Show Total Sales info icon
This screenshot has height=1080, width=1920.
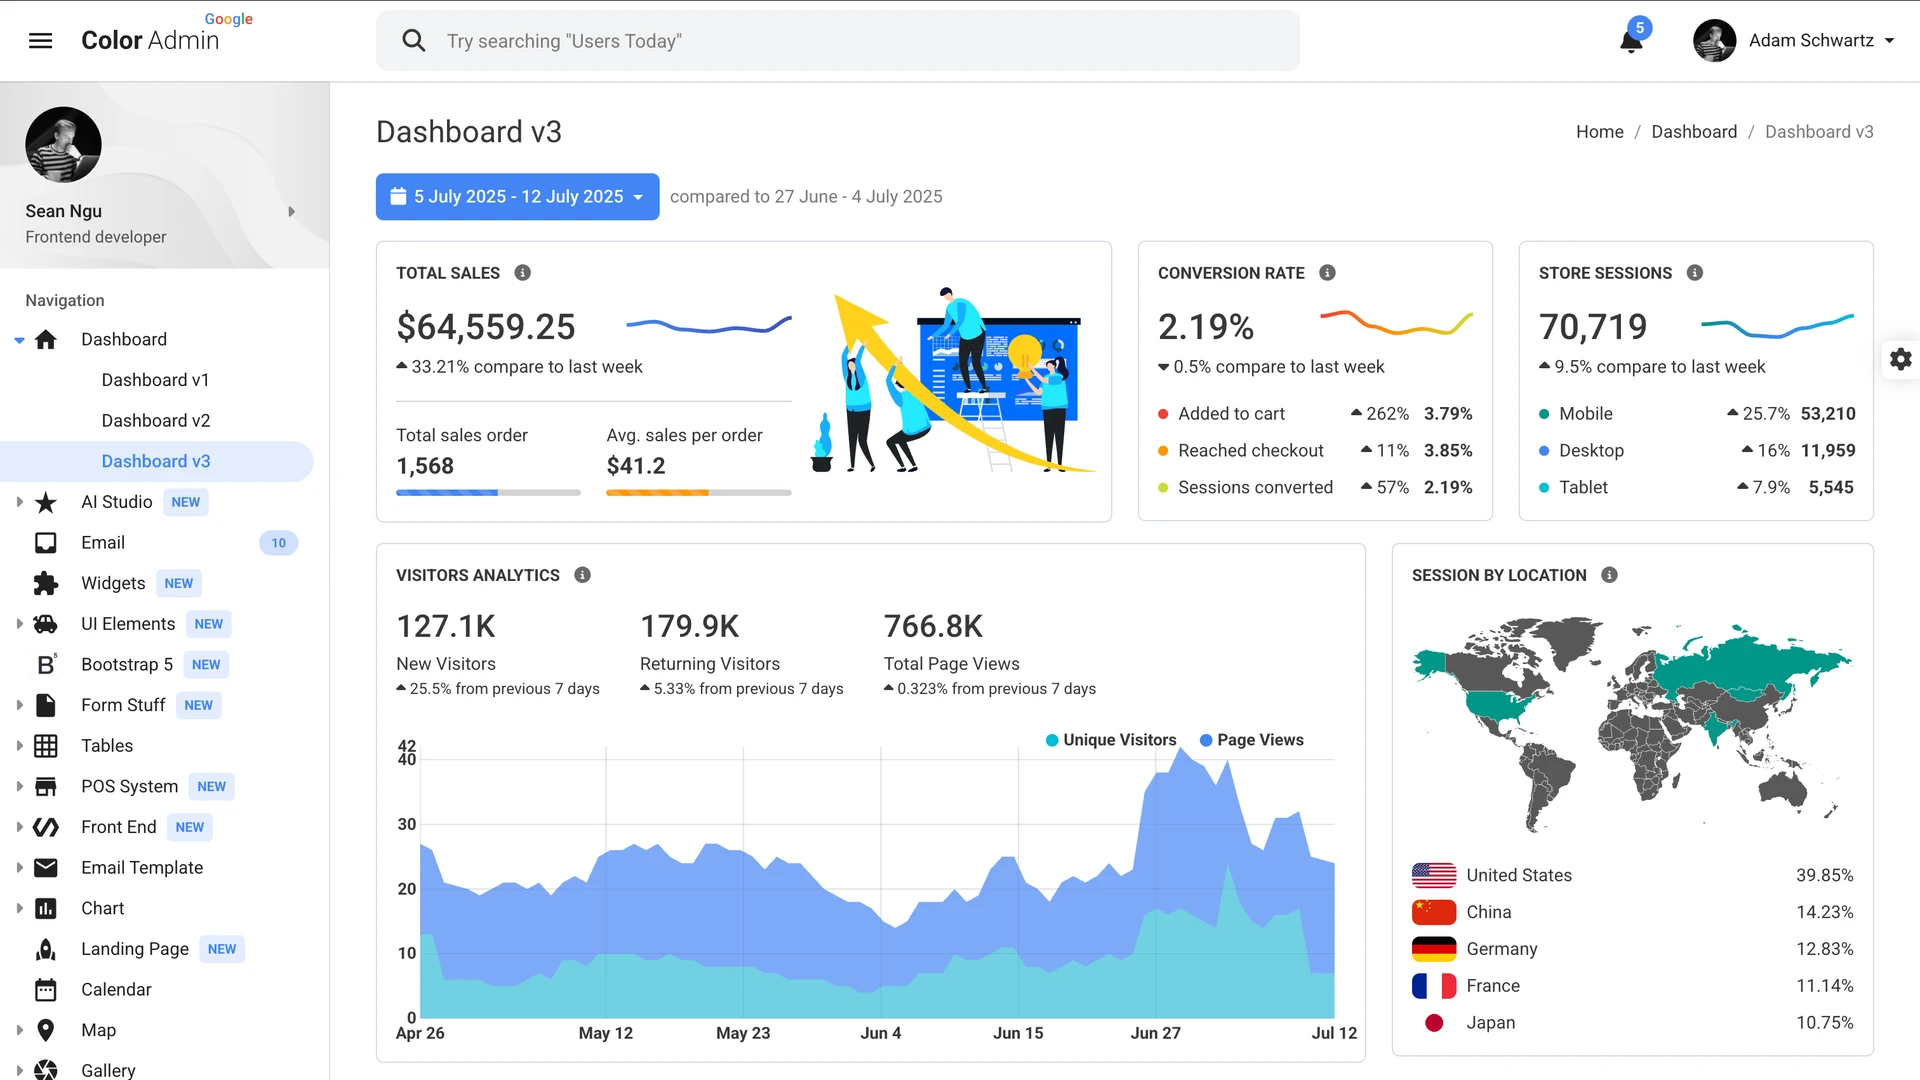point(522,273)
